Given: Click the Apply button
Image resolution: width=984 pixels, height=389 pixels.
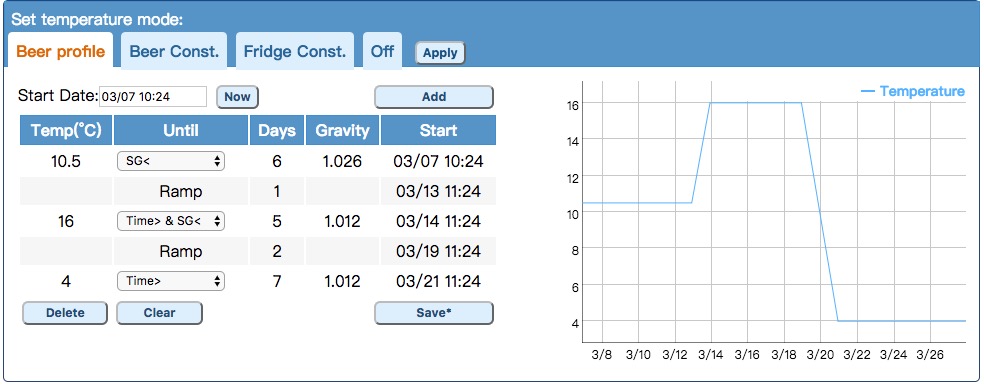Looking at the screenshot, I should coord(440,53).
